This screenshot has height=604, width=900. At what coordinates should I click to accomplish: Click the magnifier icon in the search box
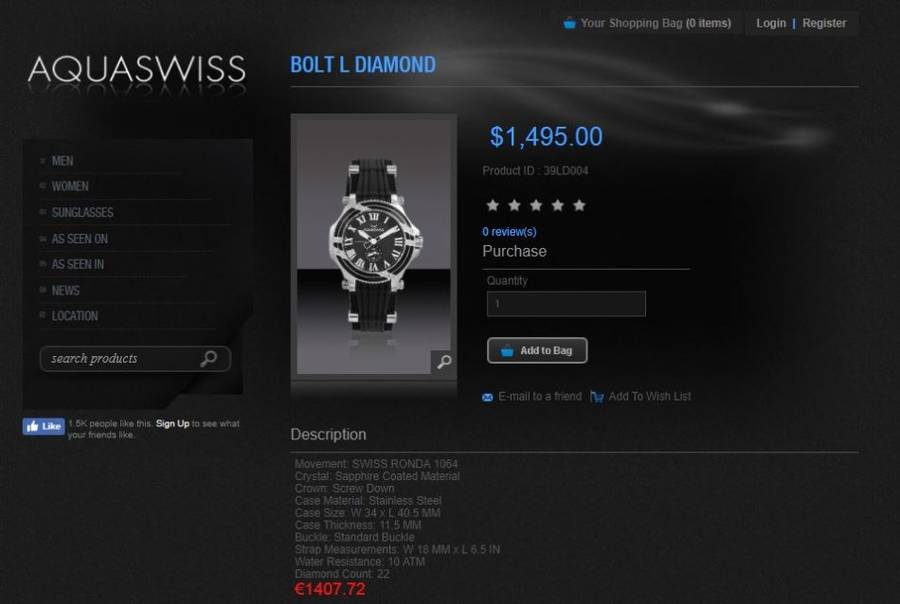[x=208, y=358]
